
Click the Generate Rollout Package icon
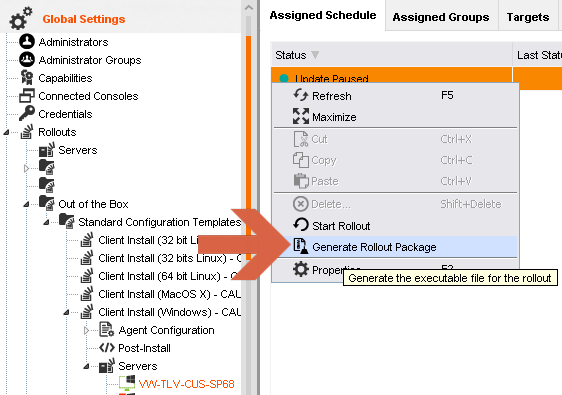coord(301,246)
